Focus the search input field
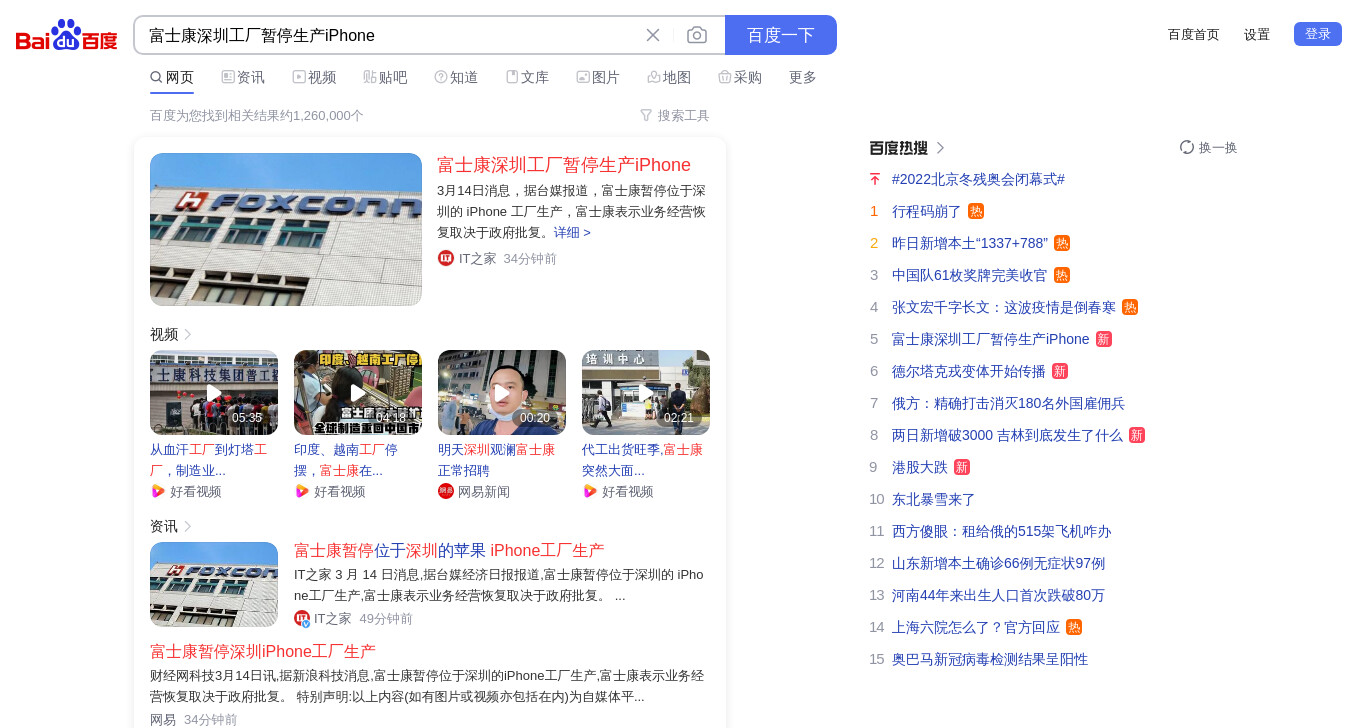This screenshot has width=1366, height=728. tap(390, 35)
